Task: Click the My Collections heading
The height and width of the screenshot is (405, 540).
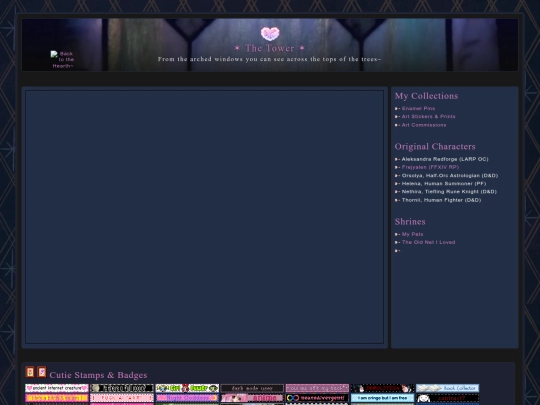Action: coord(426,96)
